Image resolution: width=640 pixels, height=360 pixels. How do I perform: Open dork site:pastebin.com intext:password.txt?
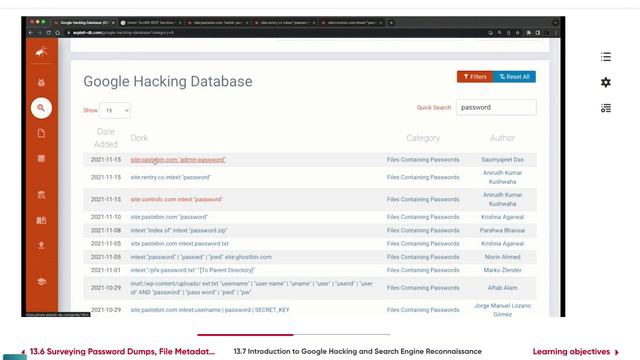[x=180, y=243]
